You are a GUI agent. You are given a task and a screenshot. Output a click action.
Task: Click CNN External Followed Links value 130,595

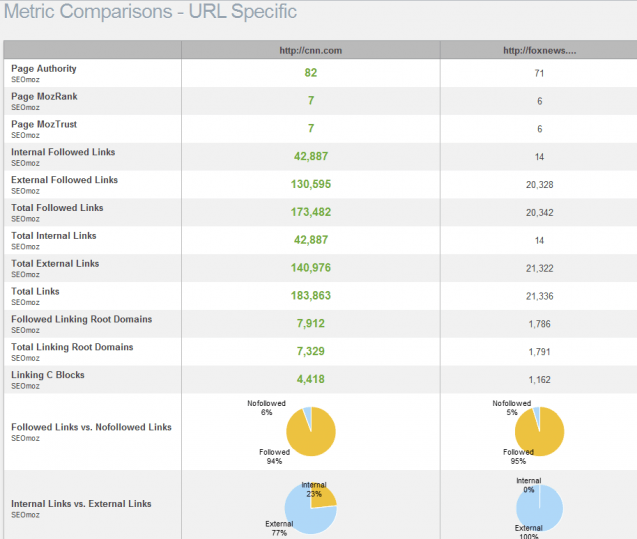pos(311,184)
